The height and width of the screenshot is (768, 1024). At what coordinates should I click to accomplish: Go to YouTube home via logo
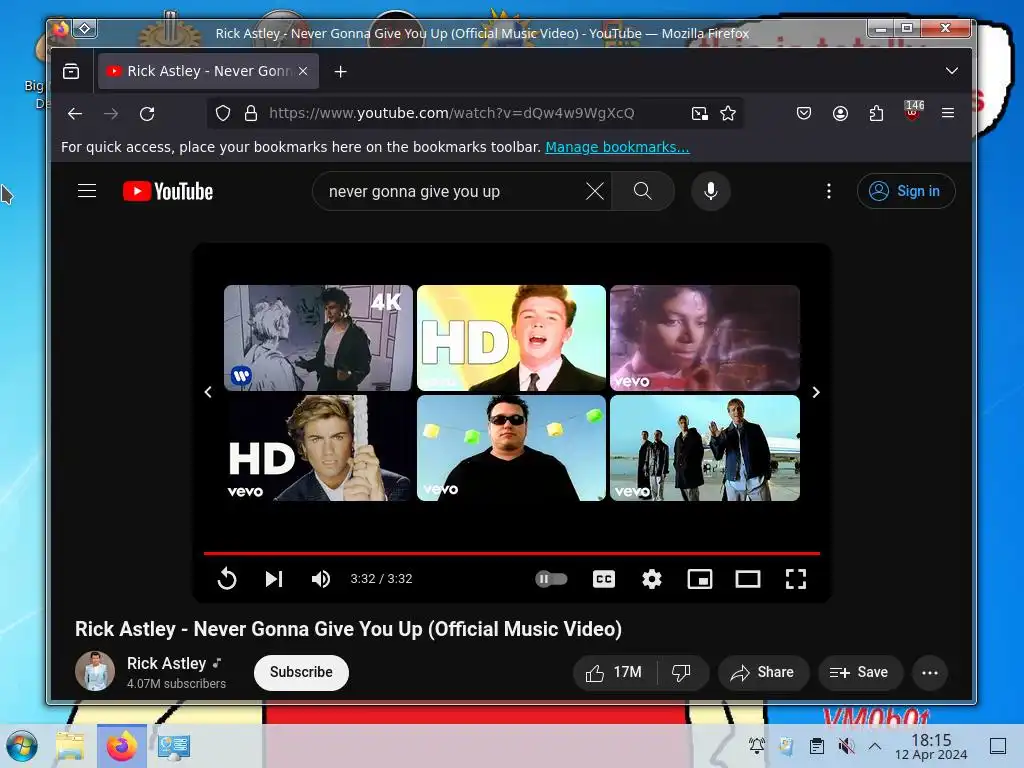point(168,191)
